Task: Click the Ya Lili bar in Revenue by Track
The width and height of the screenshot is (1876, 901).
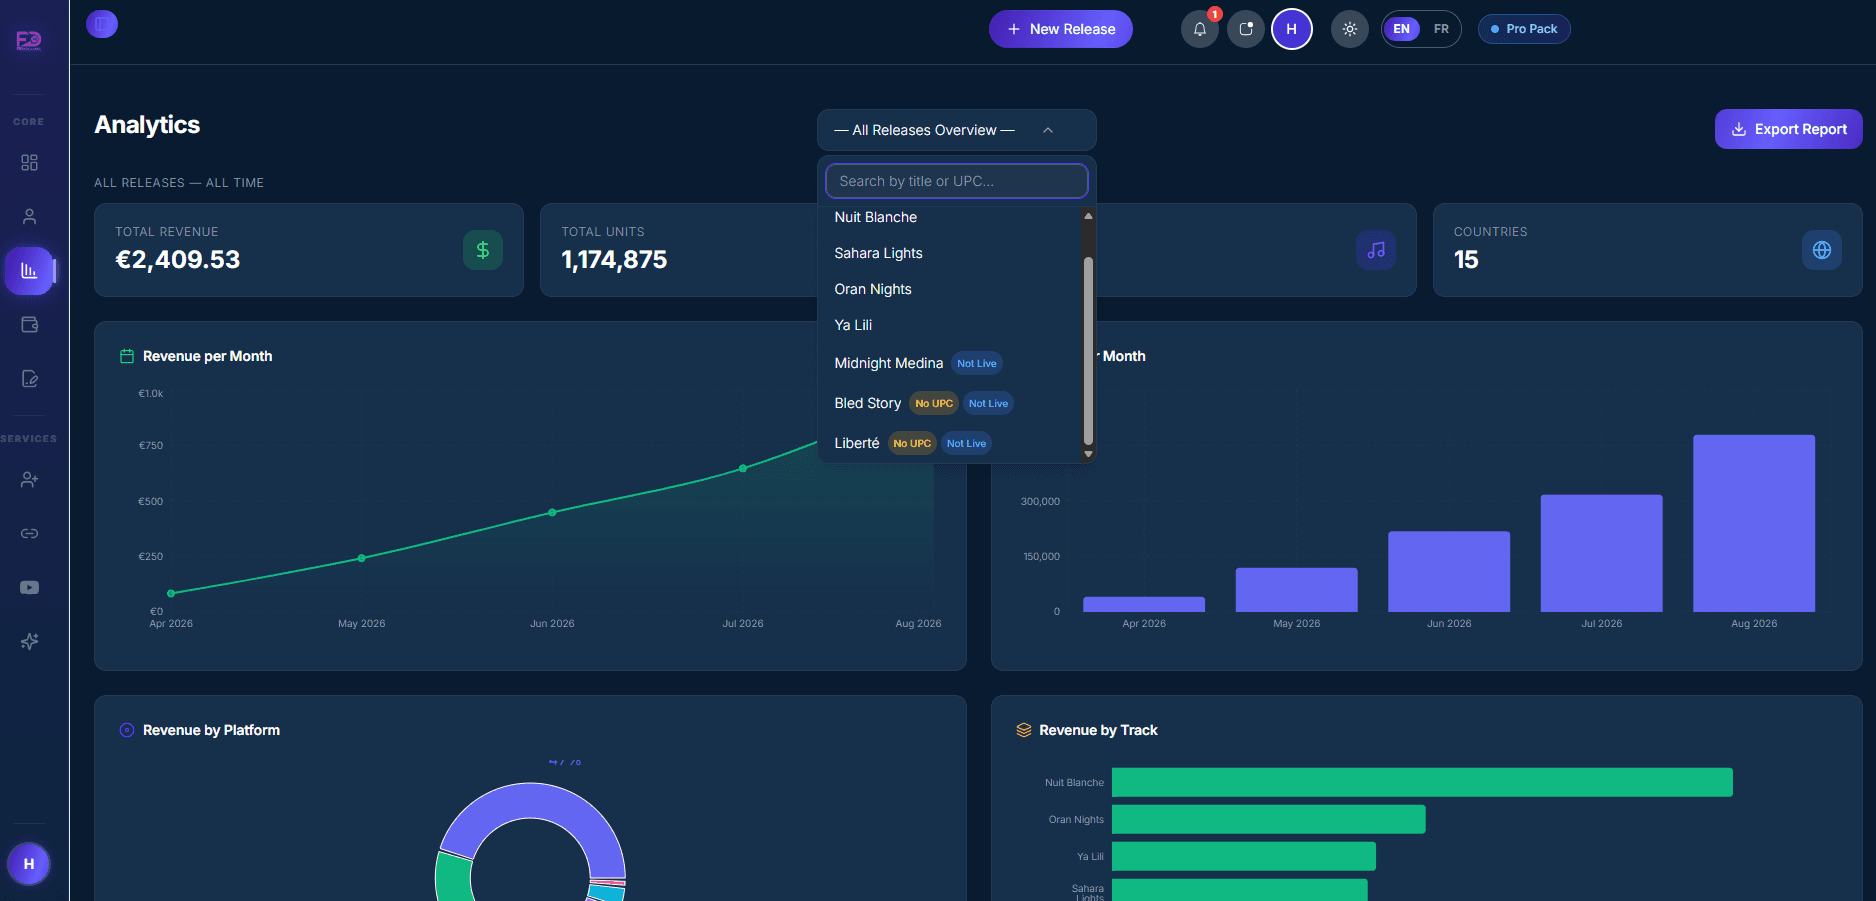Action: (1244, 856)
